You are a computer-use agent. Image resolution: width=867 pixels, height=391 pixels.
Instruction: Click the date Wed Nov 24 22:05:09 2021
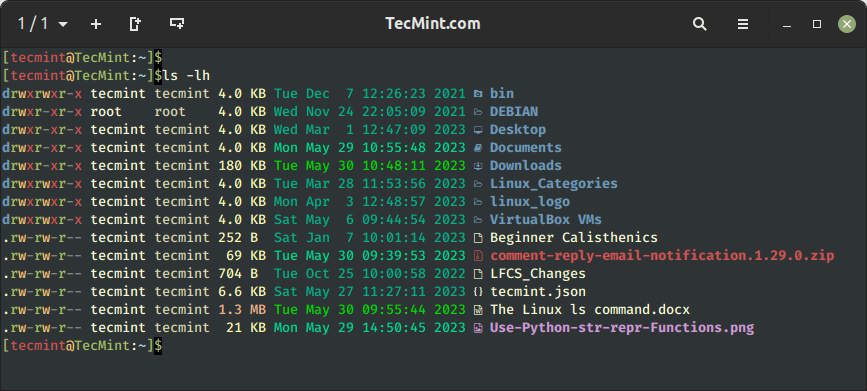[x=369, y=112]
